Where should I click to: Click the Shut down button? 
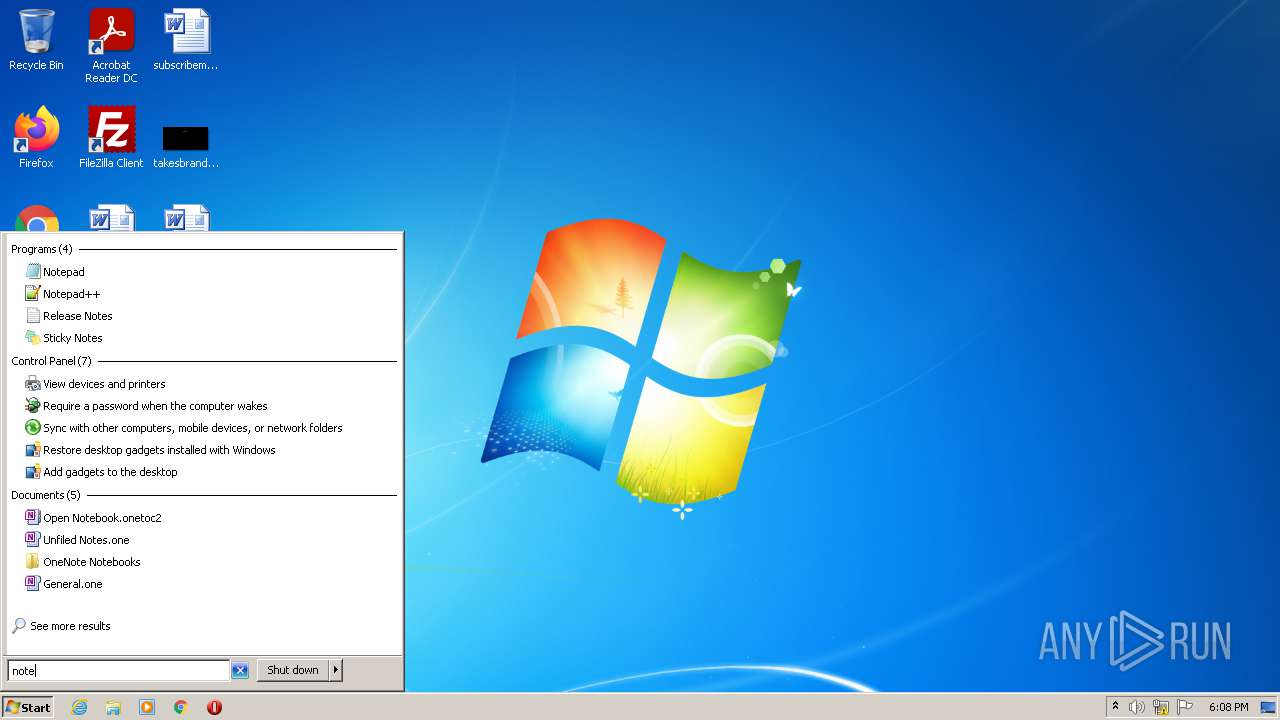pyautogui.click(x=293, y=670)
